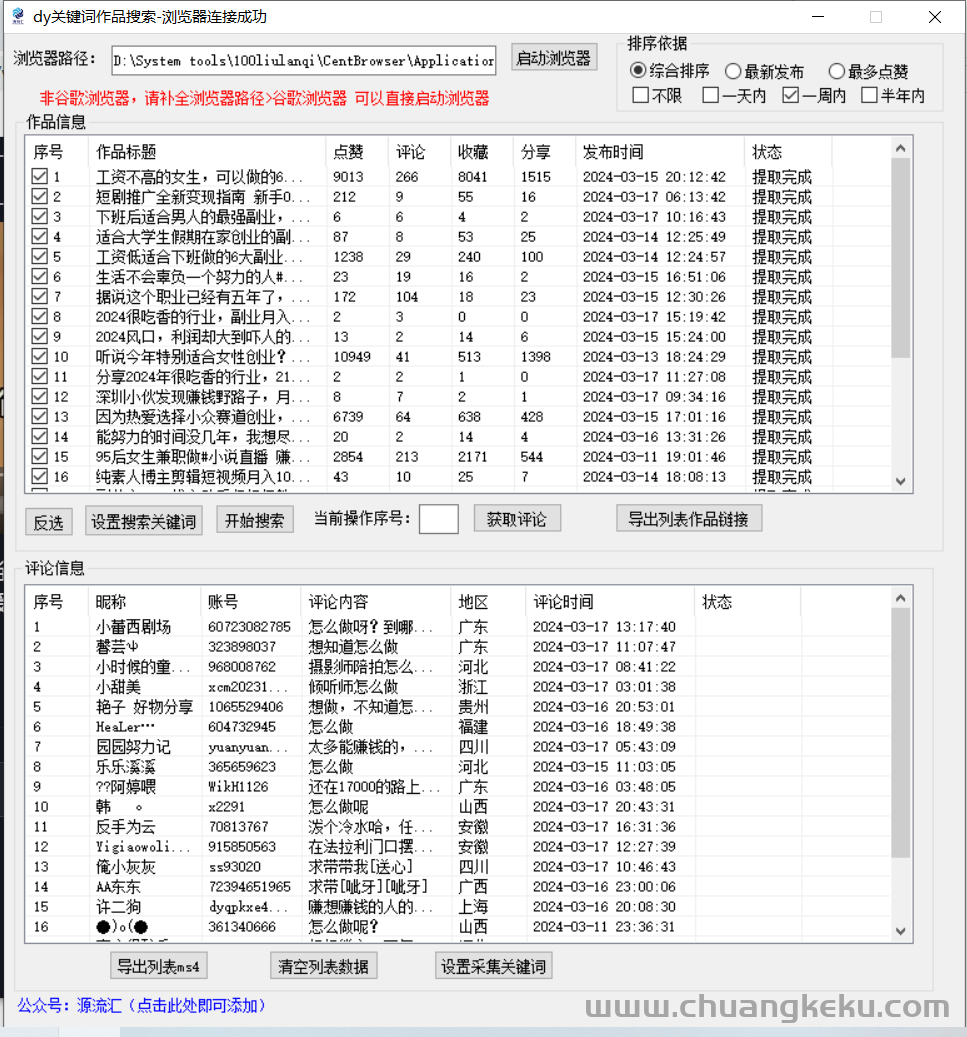Close the dy关键词作品搜索 window
Screen dimensions: 967x1037
pos(935,17)
